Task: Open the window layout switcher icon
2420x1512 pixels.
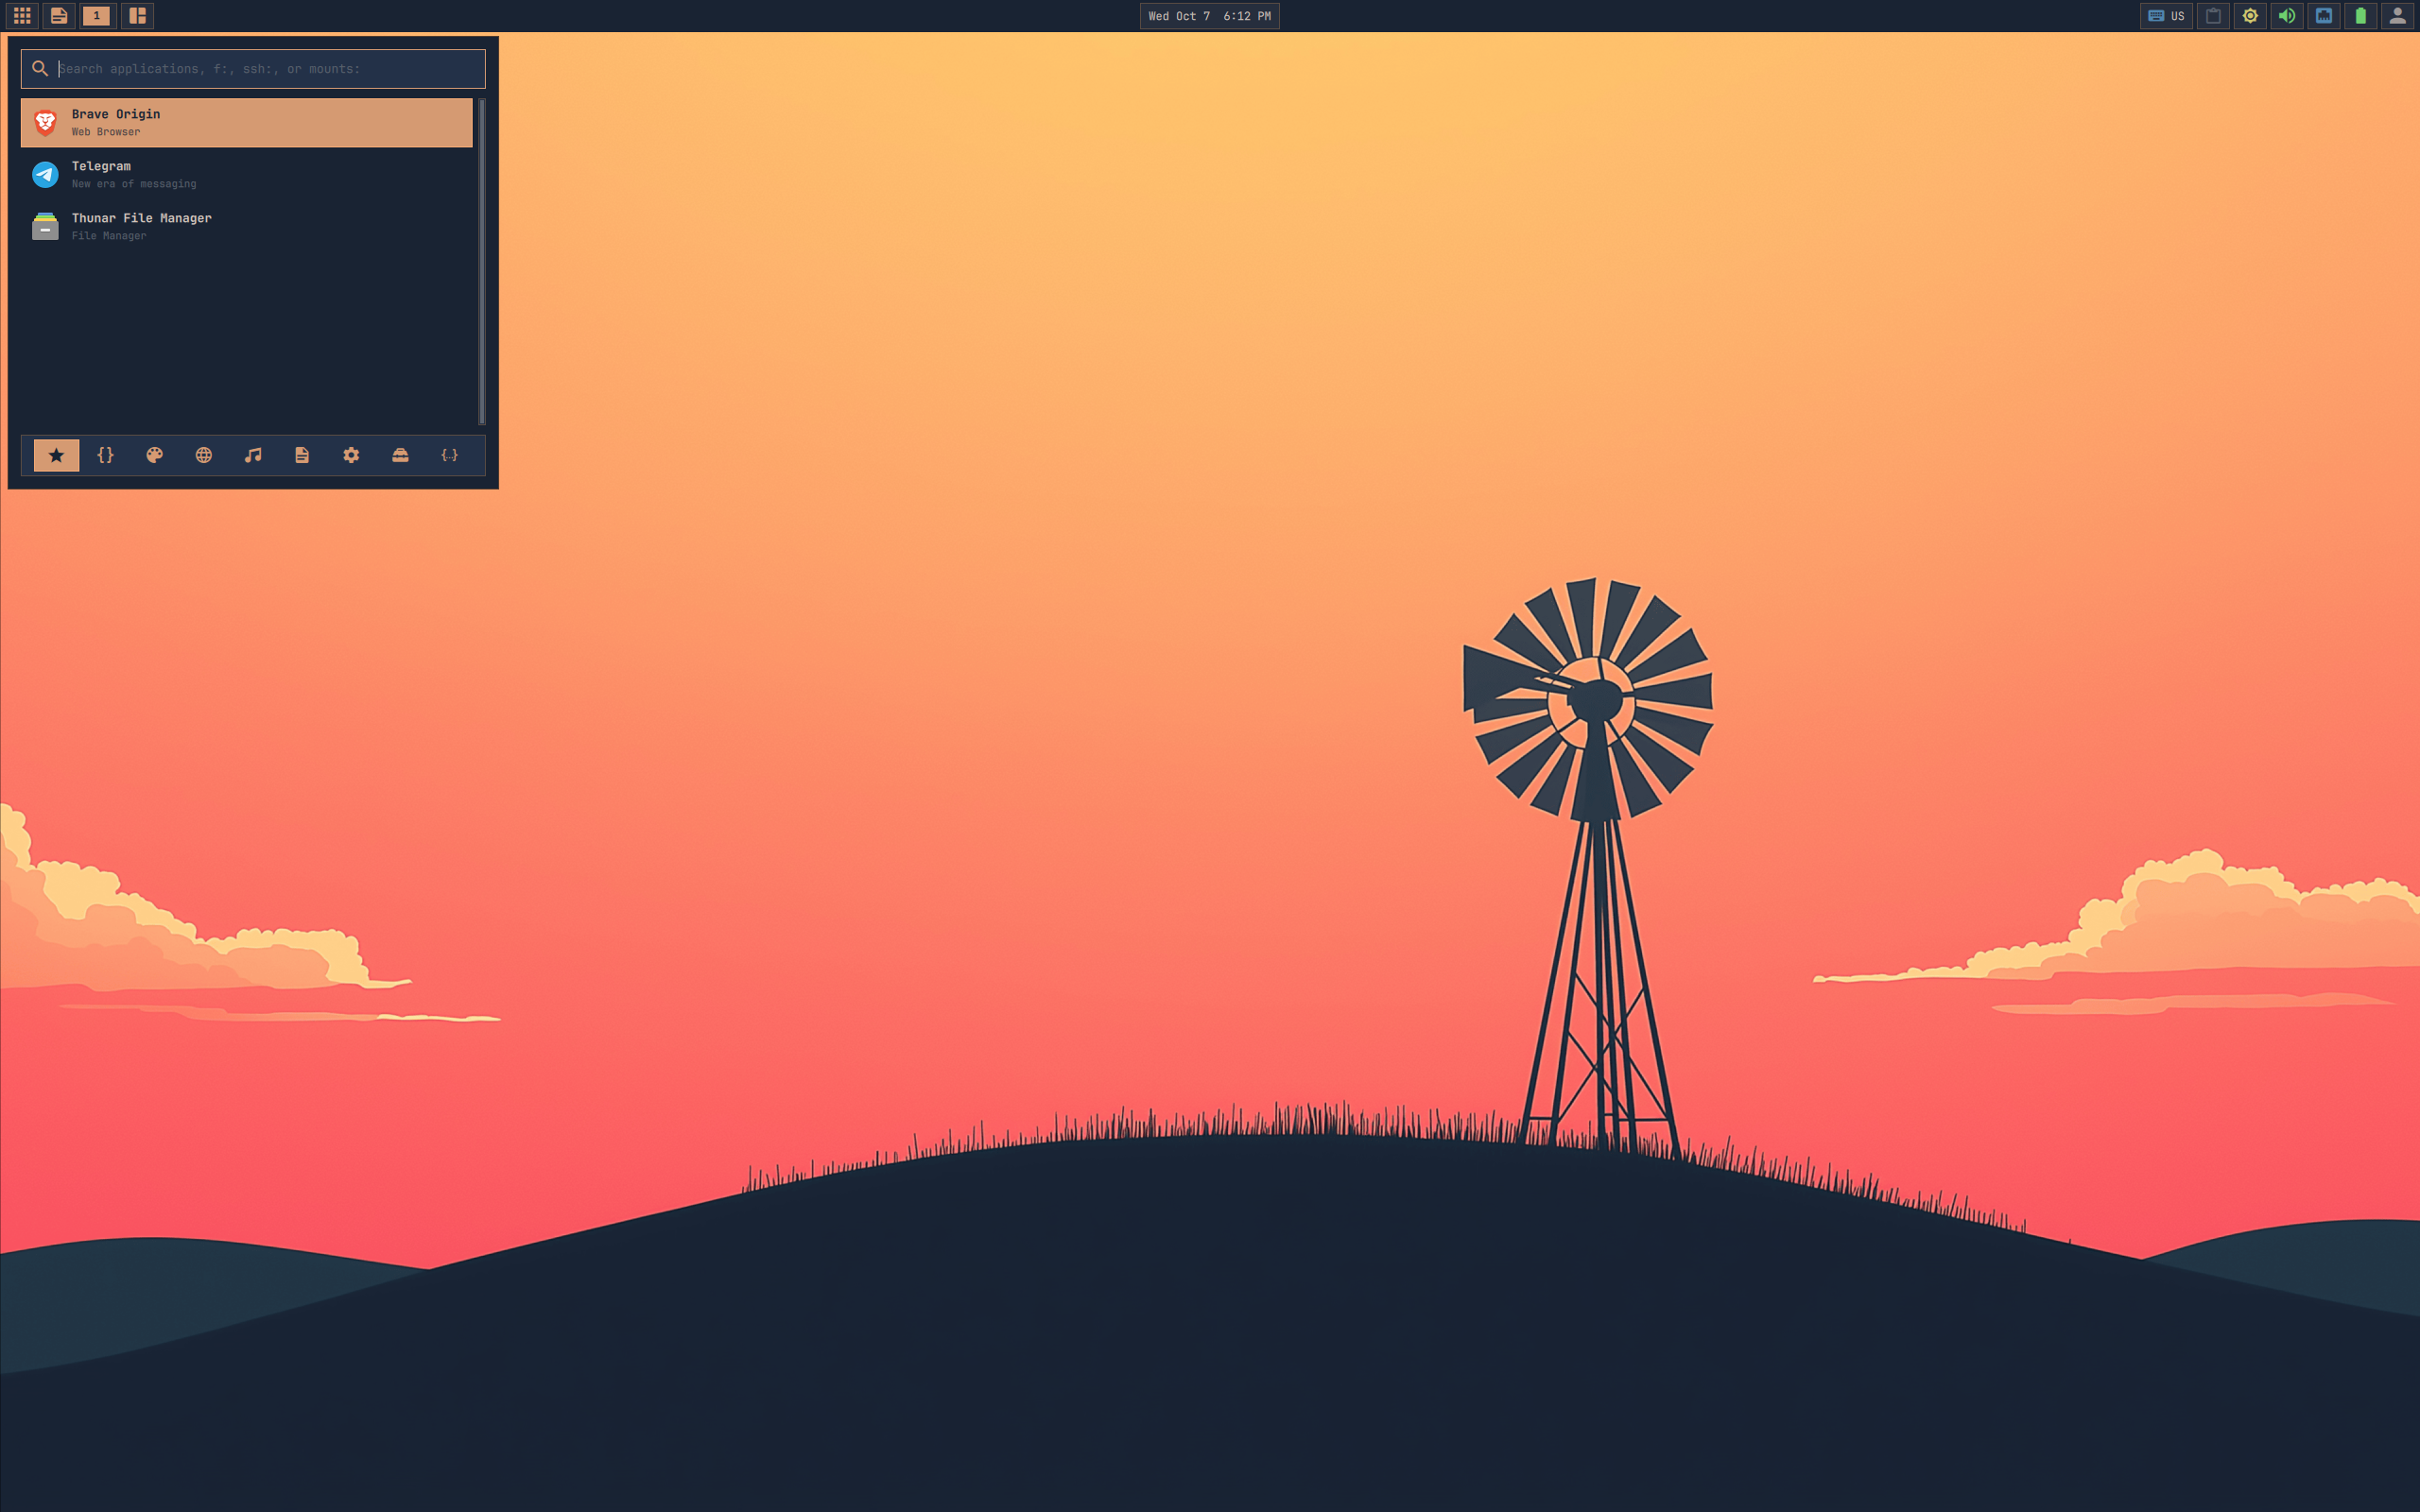Action: pyautogui.click(x=137, y=16)
